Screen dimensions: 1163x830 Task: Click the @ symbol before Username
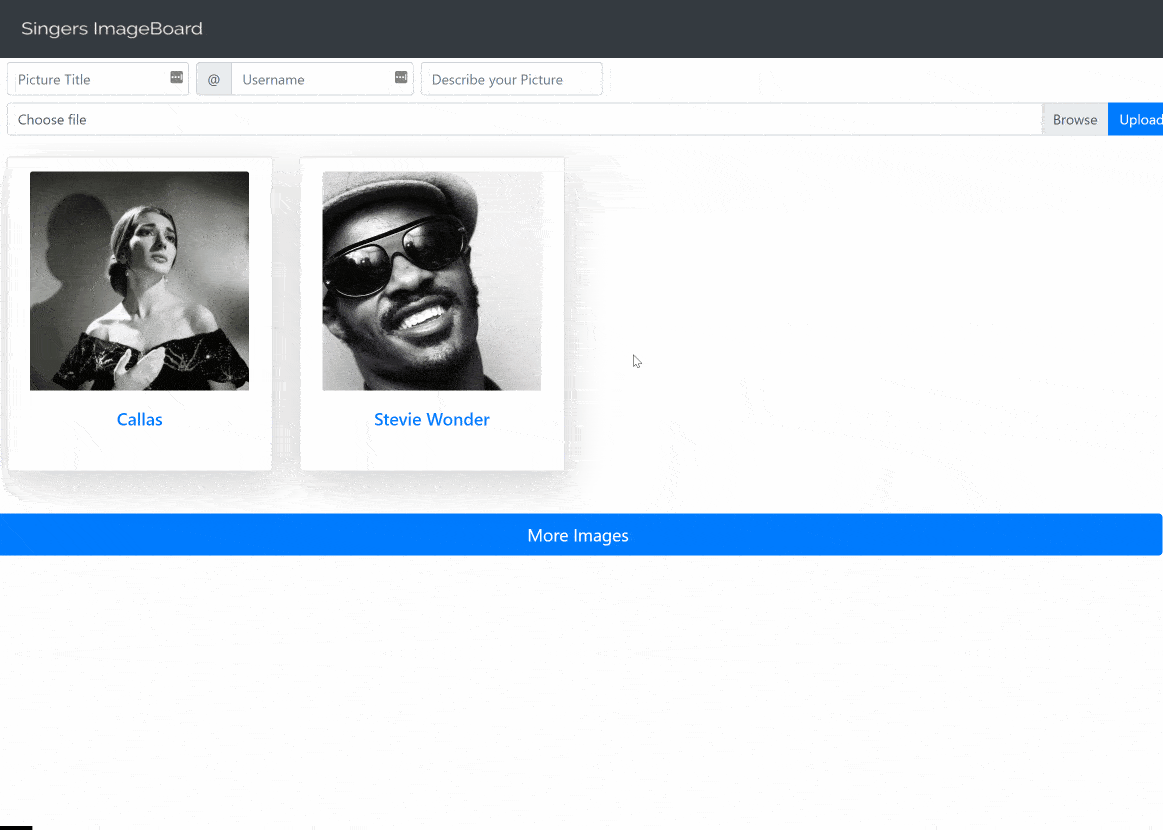214,80
